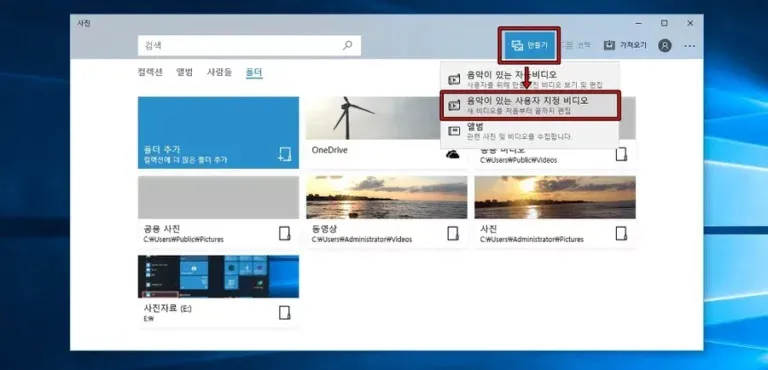Click the C:\Users\Administrator\Pictures path text
This screenshot has height=370, width=768.
(532, 240)
